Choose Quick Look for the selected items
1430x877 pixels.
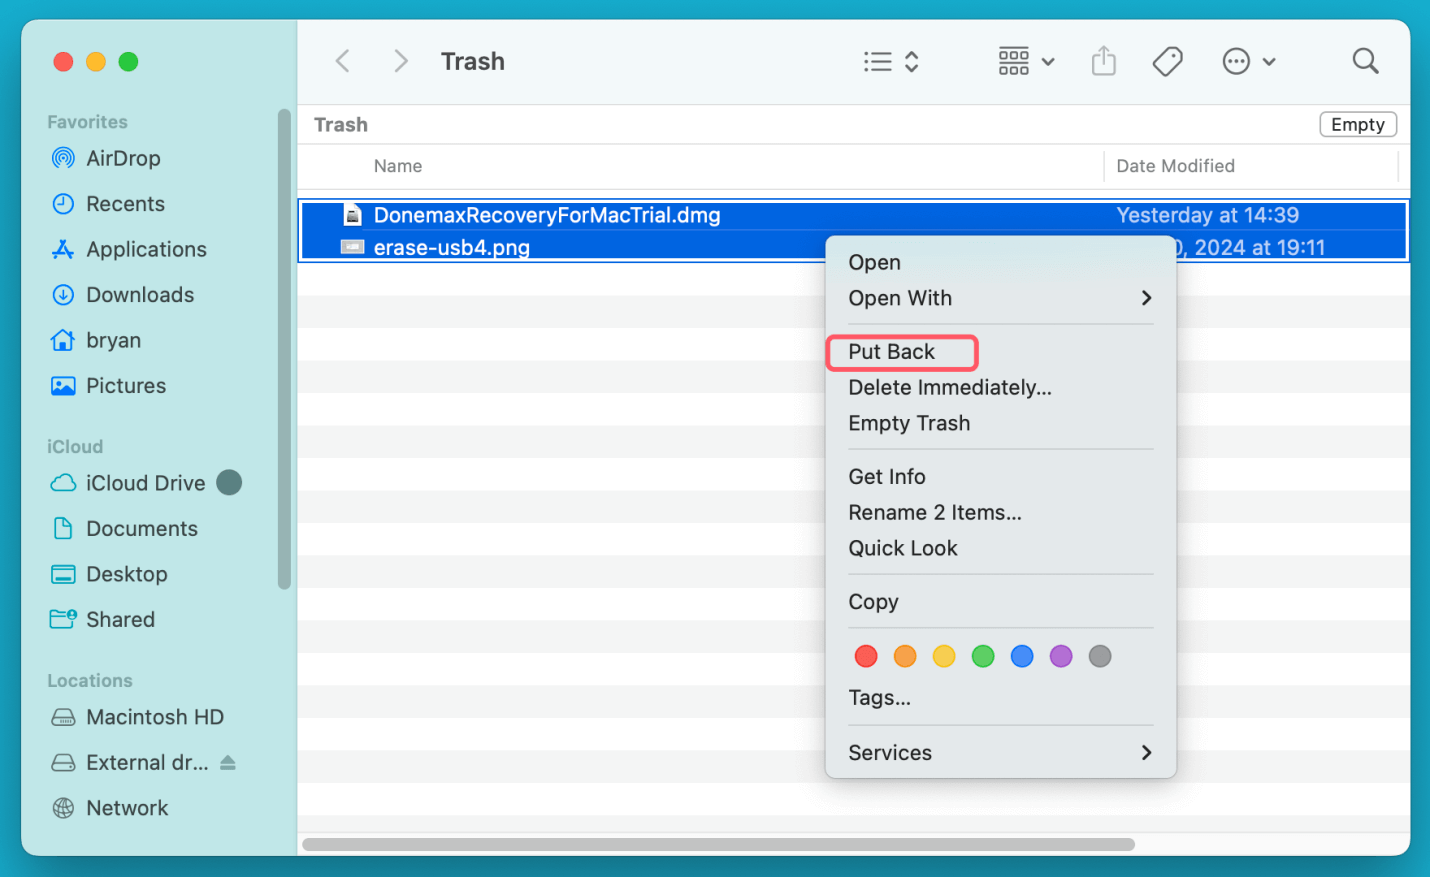point(903,548)
